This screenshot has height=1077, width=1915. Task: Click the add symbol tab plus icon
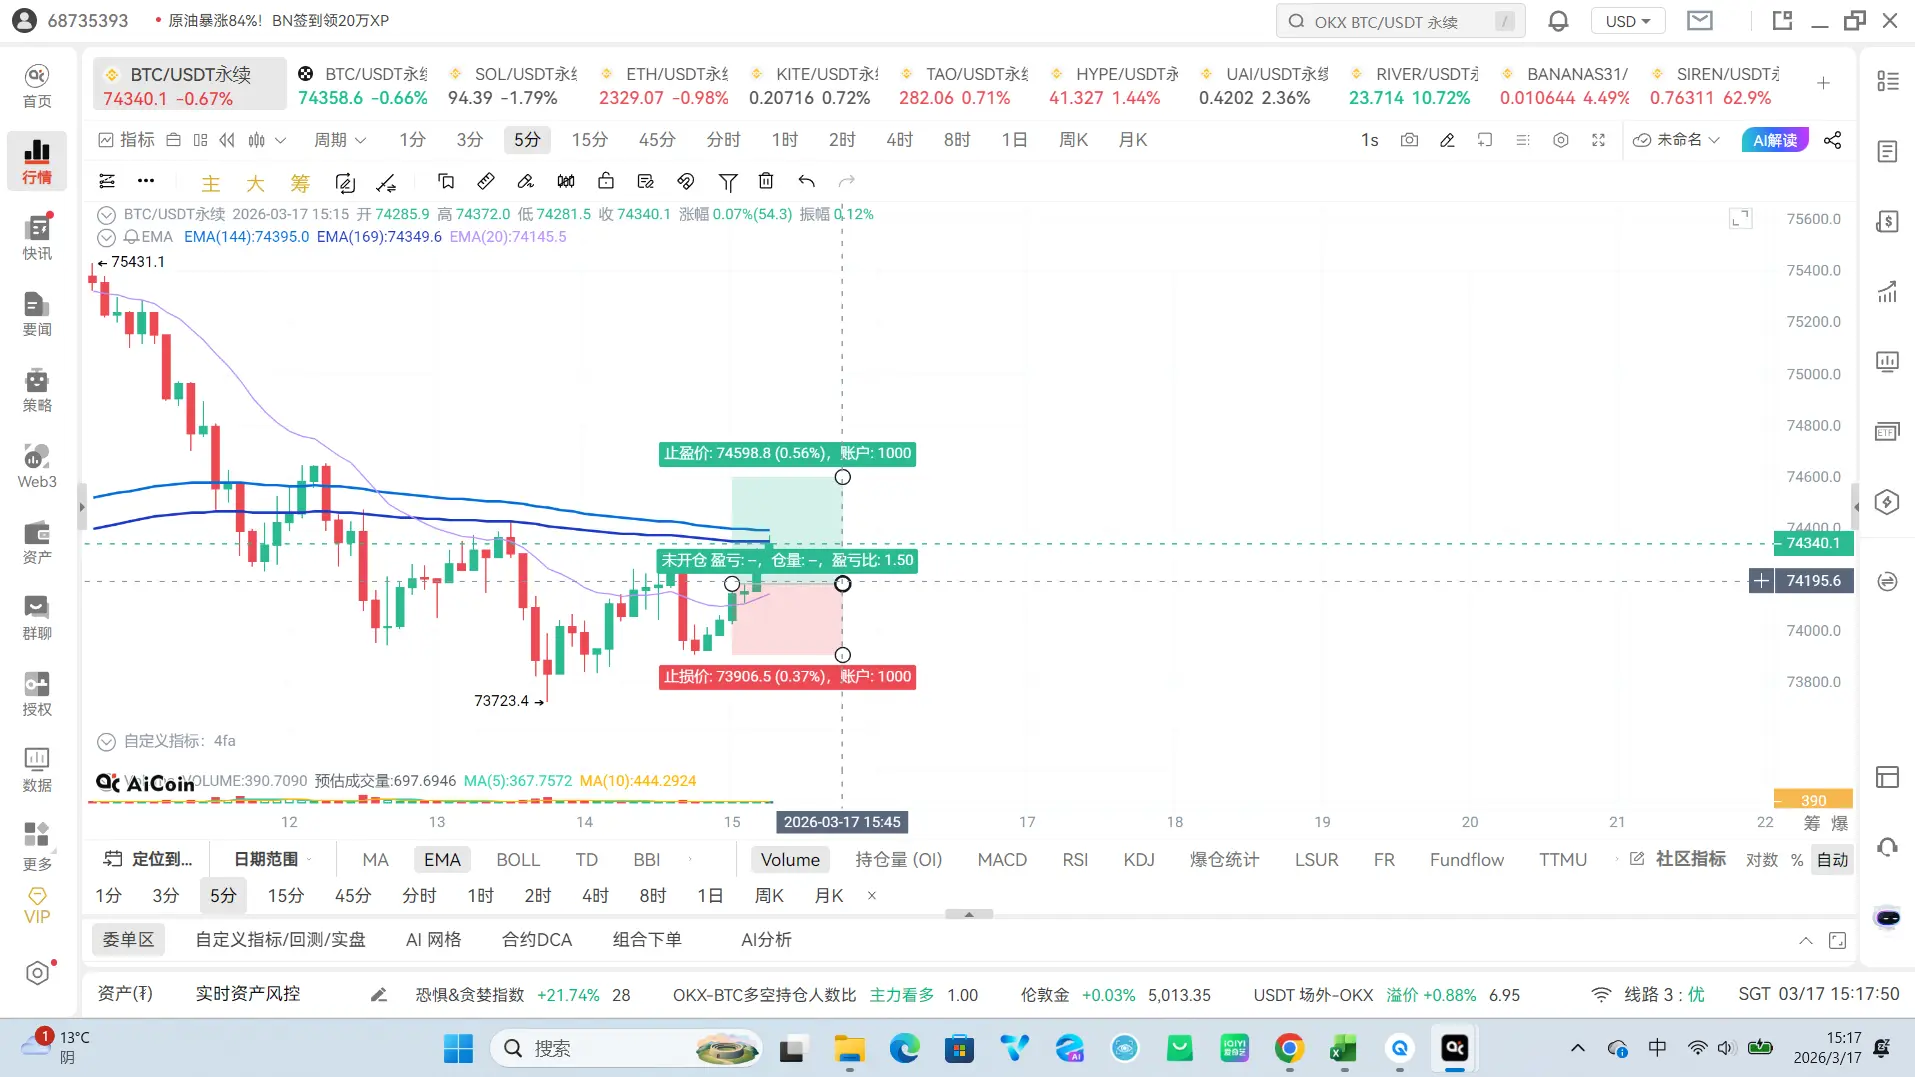coord(1823,83)
